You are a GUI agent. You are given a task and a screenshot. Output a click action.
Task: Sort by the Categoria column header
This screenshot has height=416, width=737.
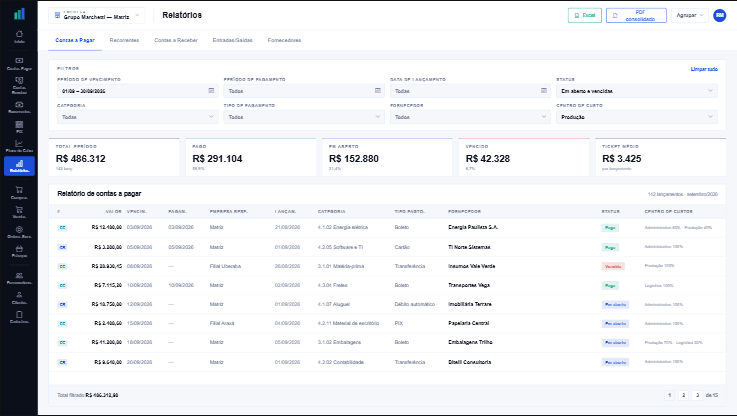point(331,212)
